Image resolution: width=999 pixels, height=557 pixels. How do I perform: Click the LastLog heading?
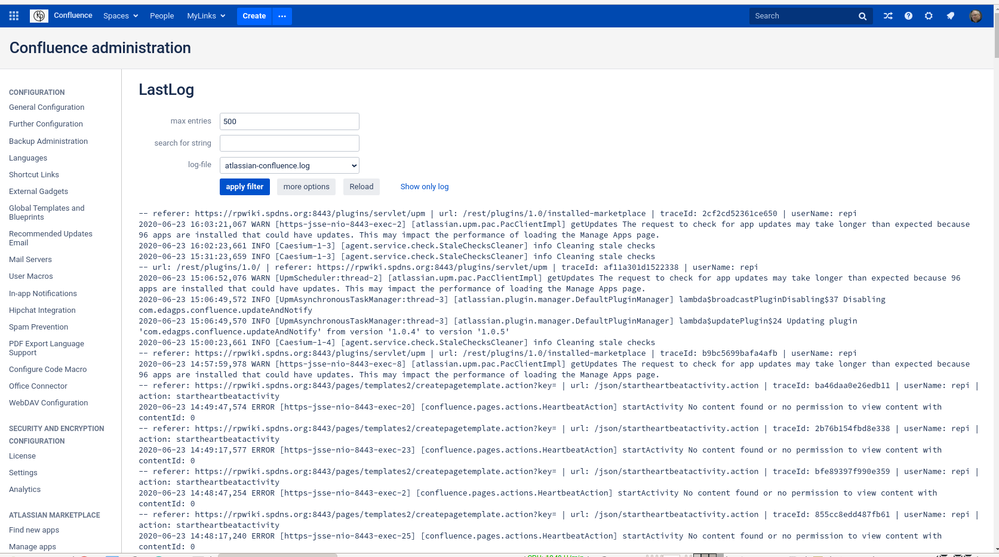click(166, 90)
